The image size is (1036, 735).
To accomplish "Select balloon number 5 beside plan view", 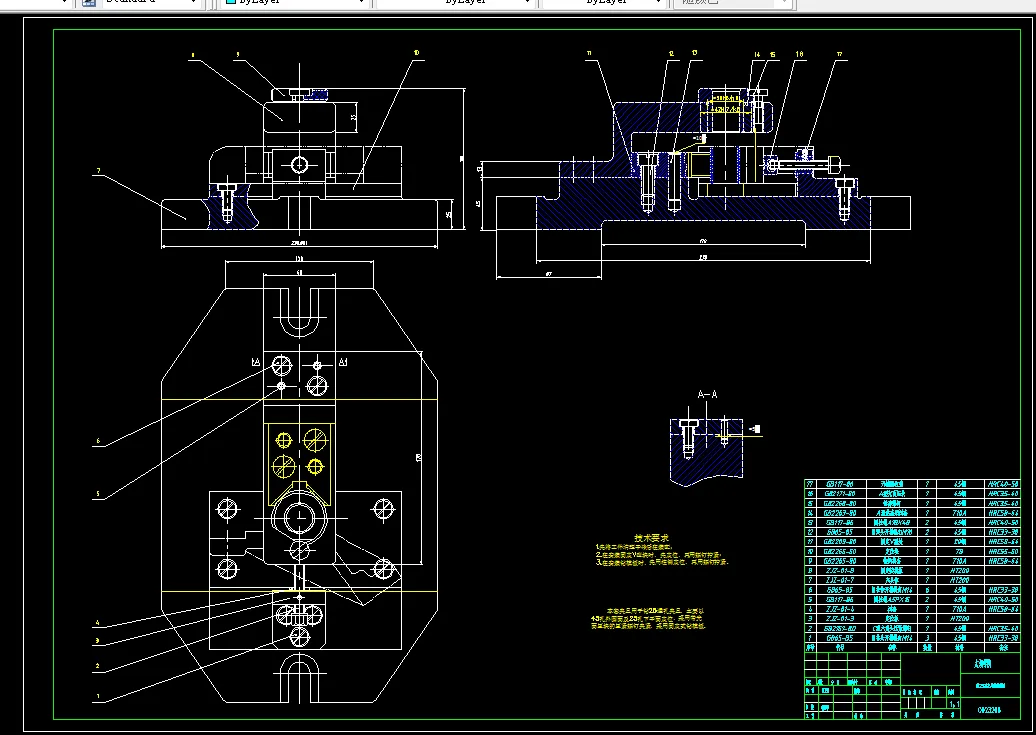I will [98, 494].
